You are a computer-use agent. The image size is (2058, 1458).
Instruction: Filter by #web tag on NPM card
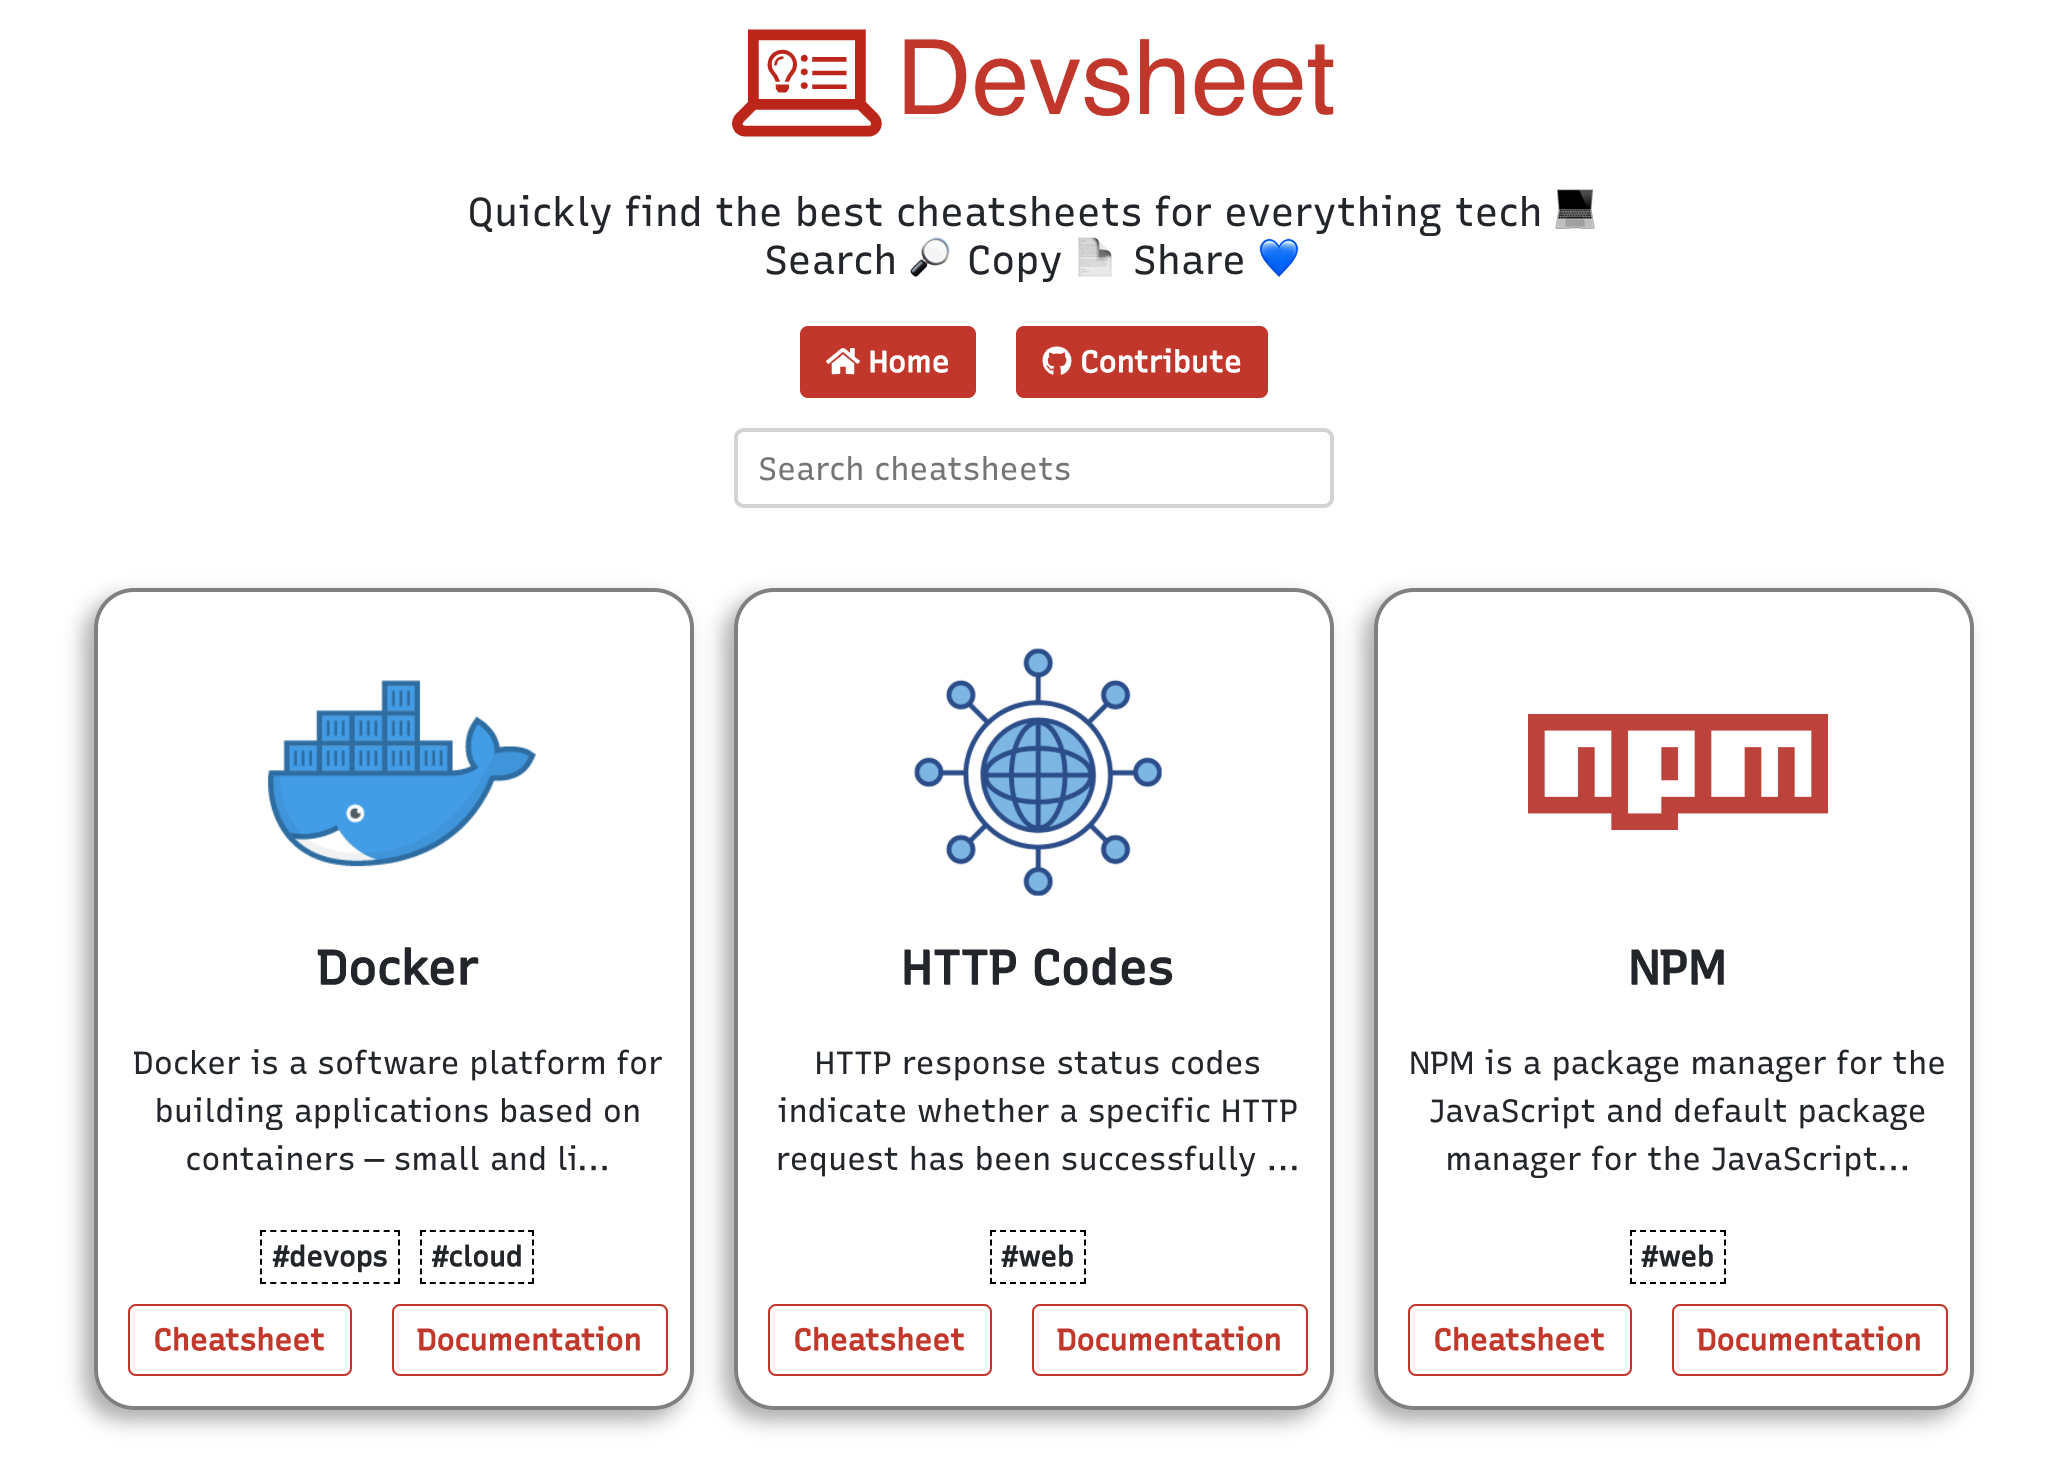(1677, 1256)
